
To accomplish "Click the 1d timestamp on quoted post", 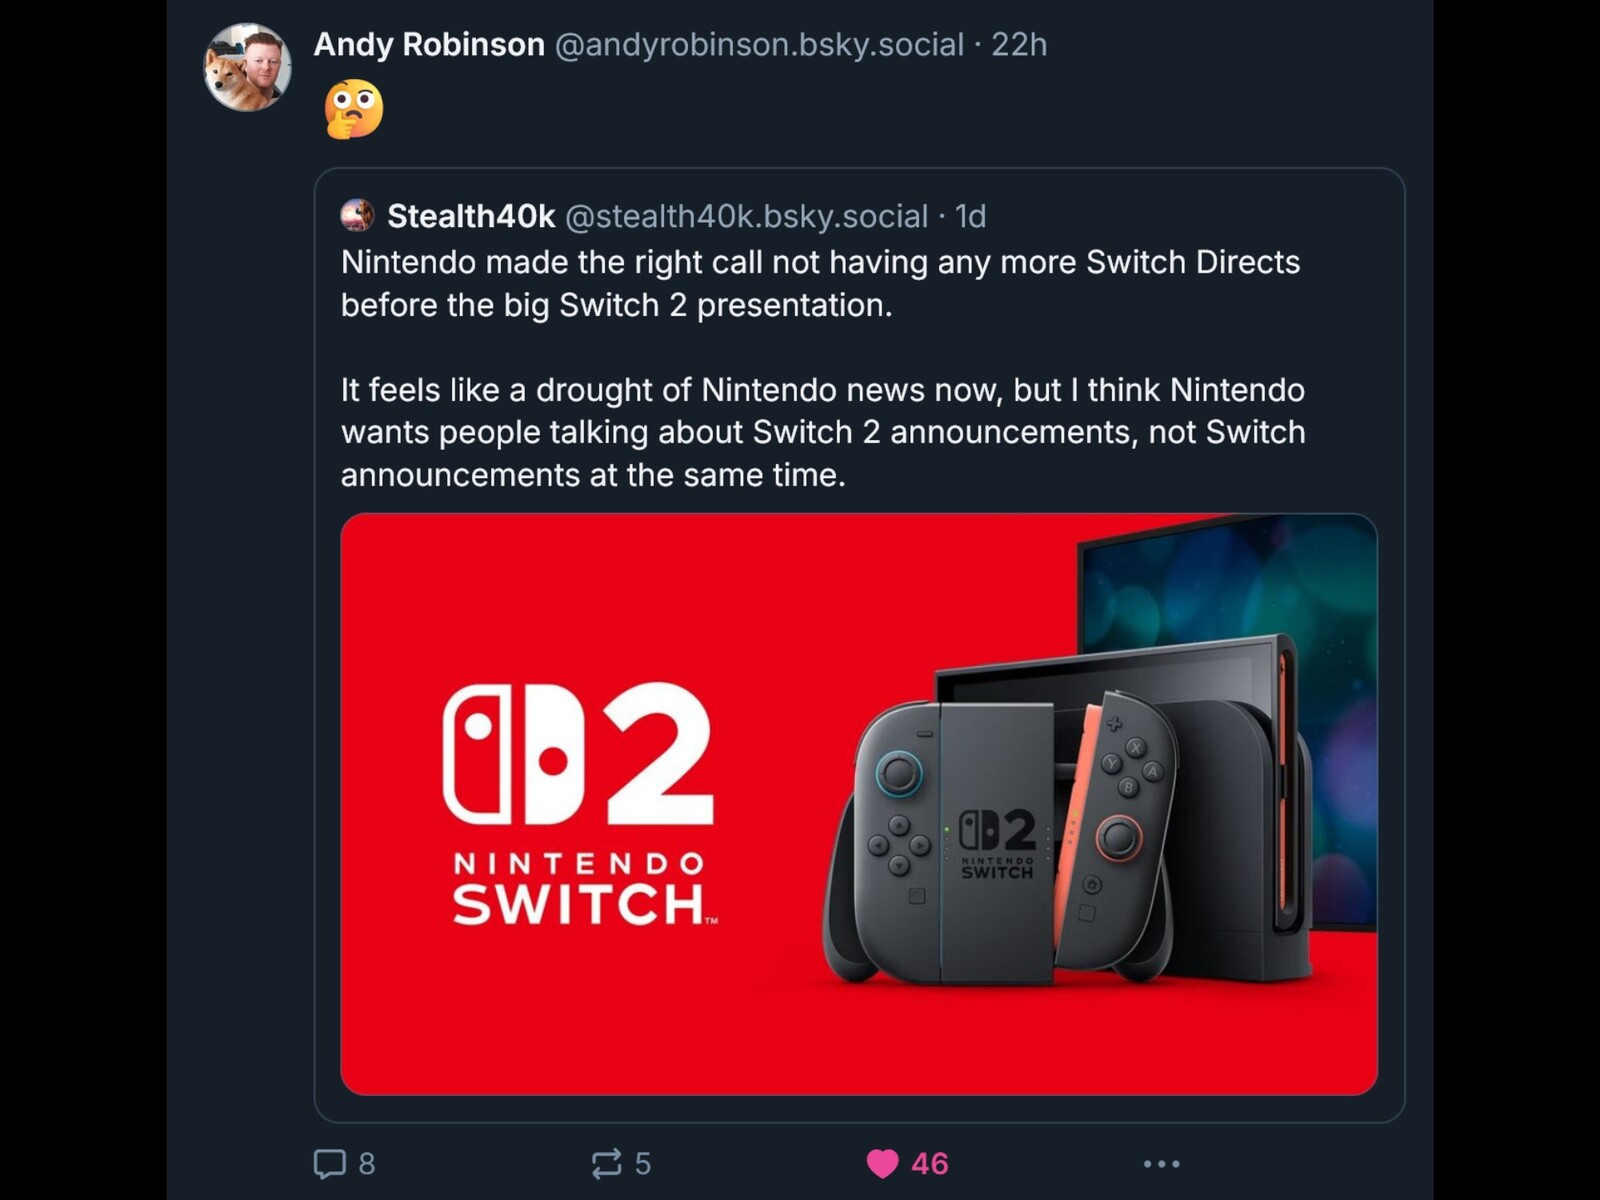I will click(970, 216).
